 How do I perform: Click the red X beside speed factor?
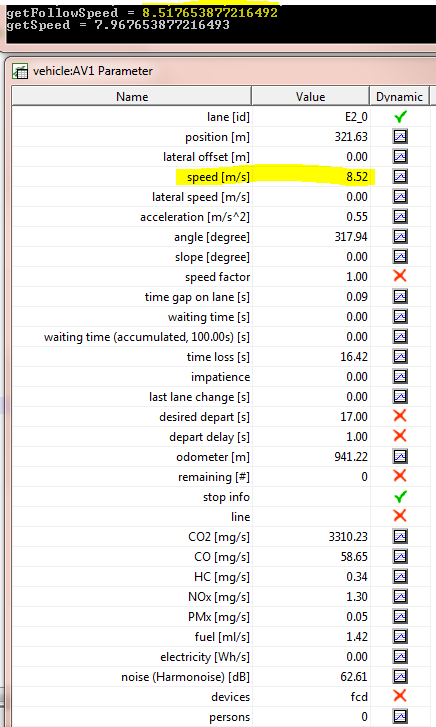point(400,276)
